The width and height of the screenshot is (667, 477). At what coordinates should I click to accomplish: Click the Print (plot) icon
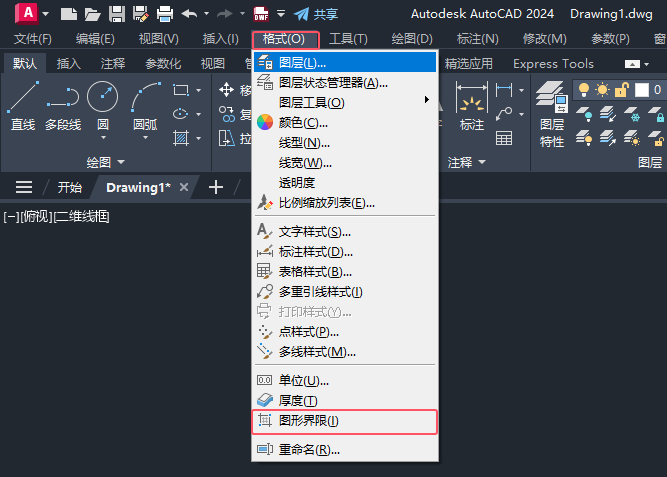click(x=165, y=14)
